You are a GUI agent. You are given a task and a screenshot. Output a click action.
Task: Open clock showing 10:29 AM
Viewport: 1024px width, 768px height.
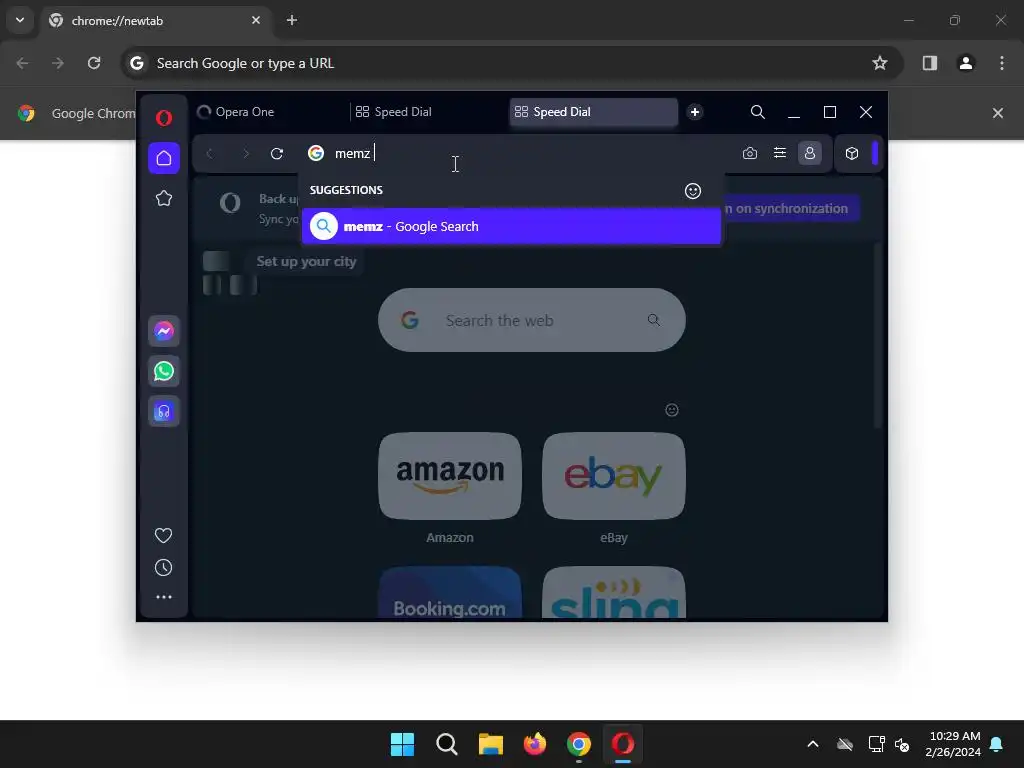point(953,744)
